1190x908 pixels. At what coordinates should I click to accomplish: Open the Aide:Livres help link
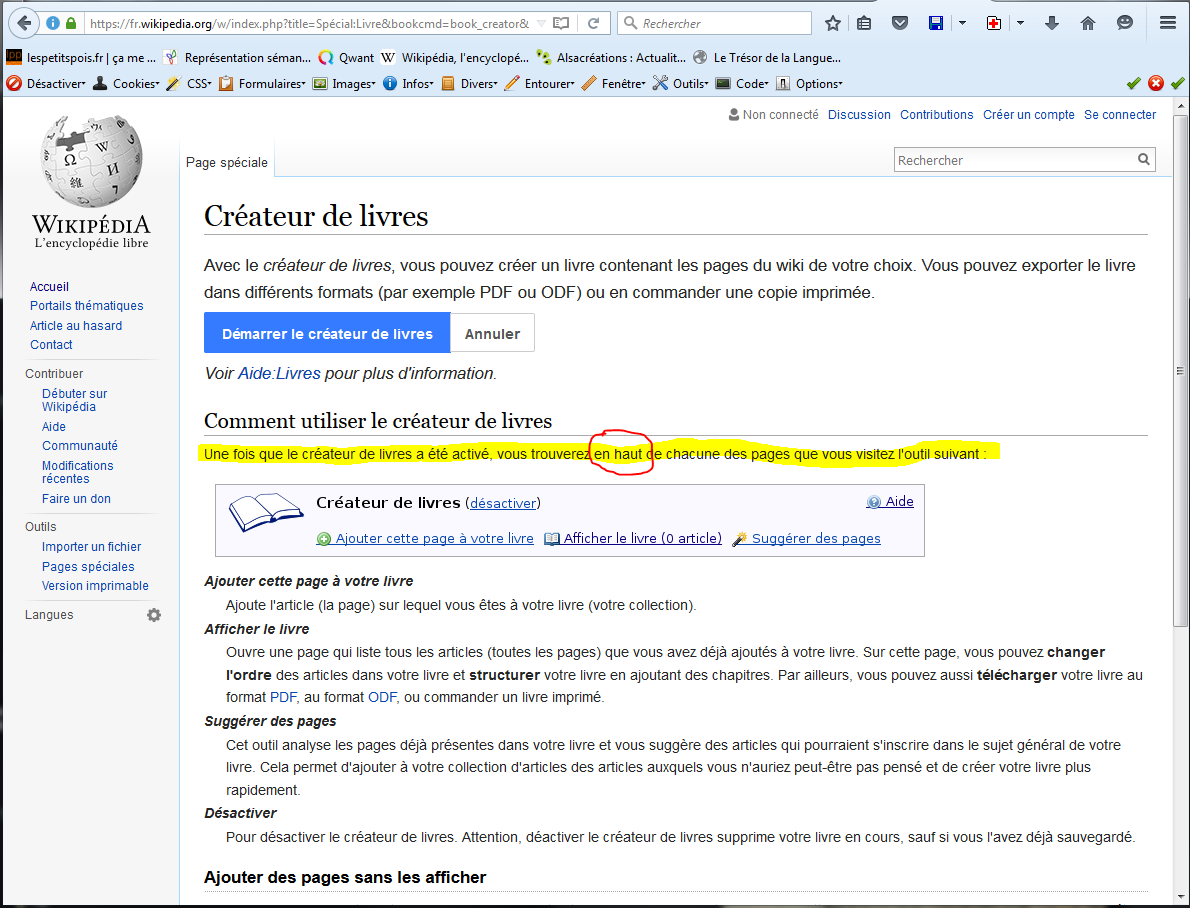(279, 373)
